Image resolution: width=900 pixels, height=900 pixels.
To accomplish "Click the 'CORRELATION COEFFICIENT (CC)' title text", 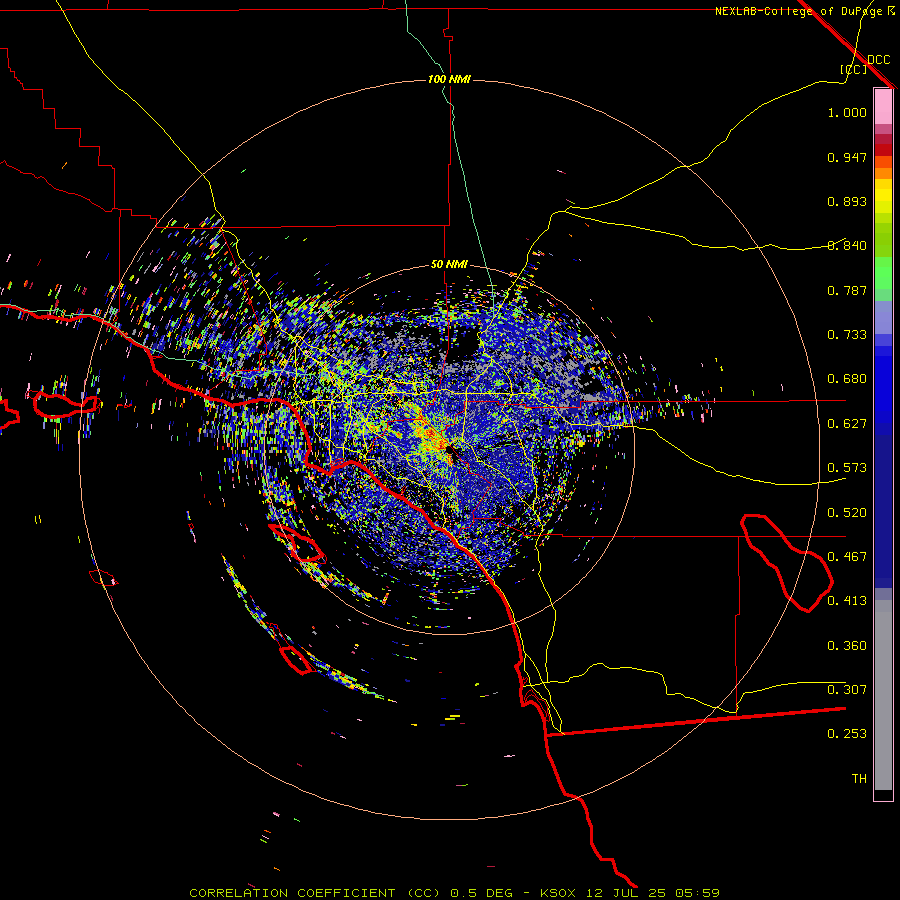I will (315, 893).
